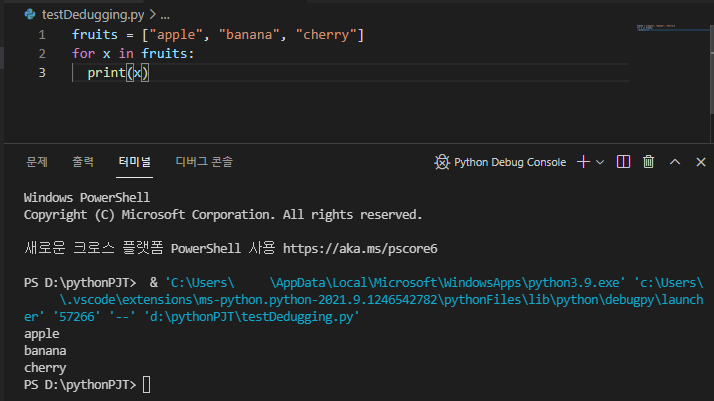Open the terminal launch profile dropdown chevron
714x401 pixels.
click(x=600, y=162)
